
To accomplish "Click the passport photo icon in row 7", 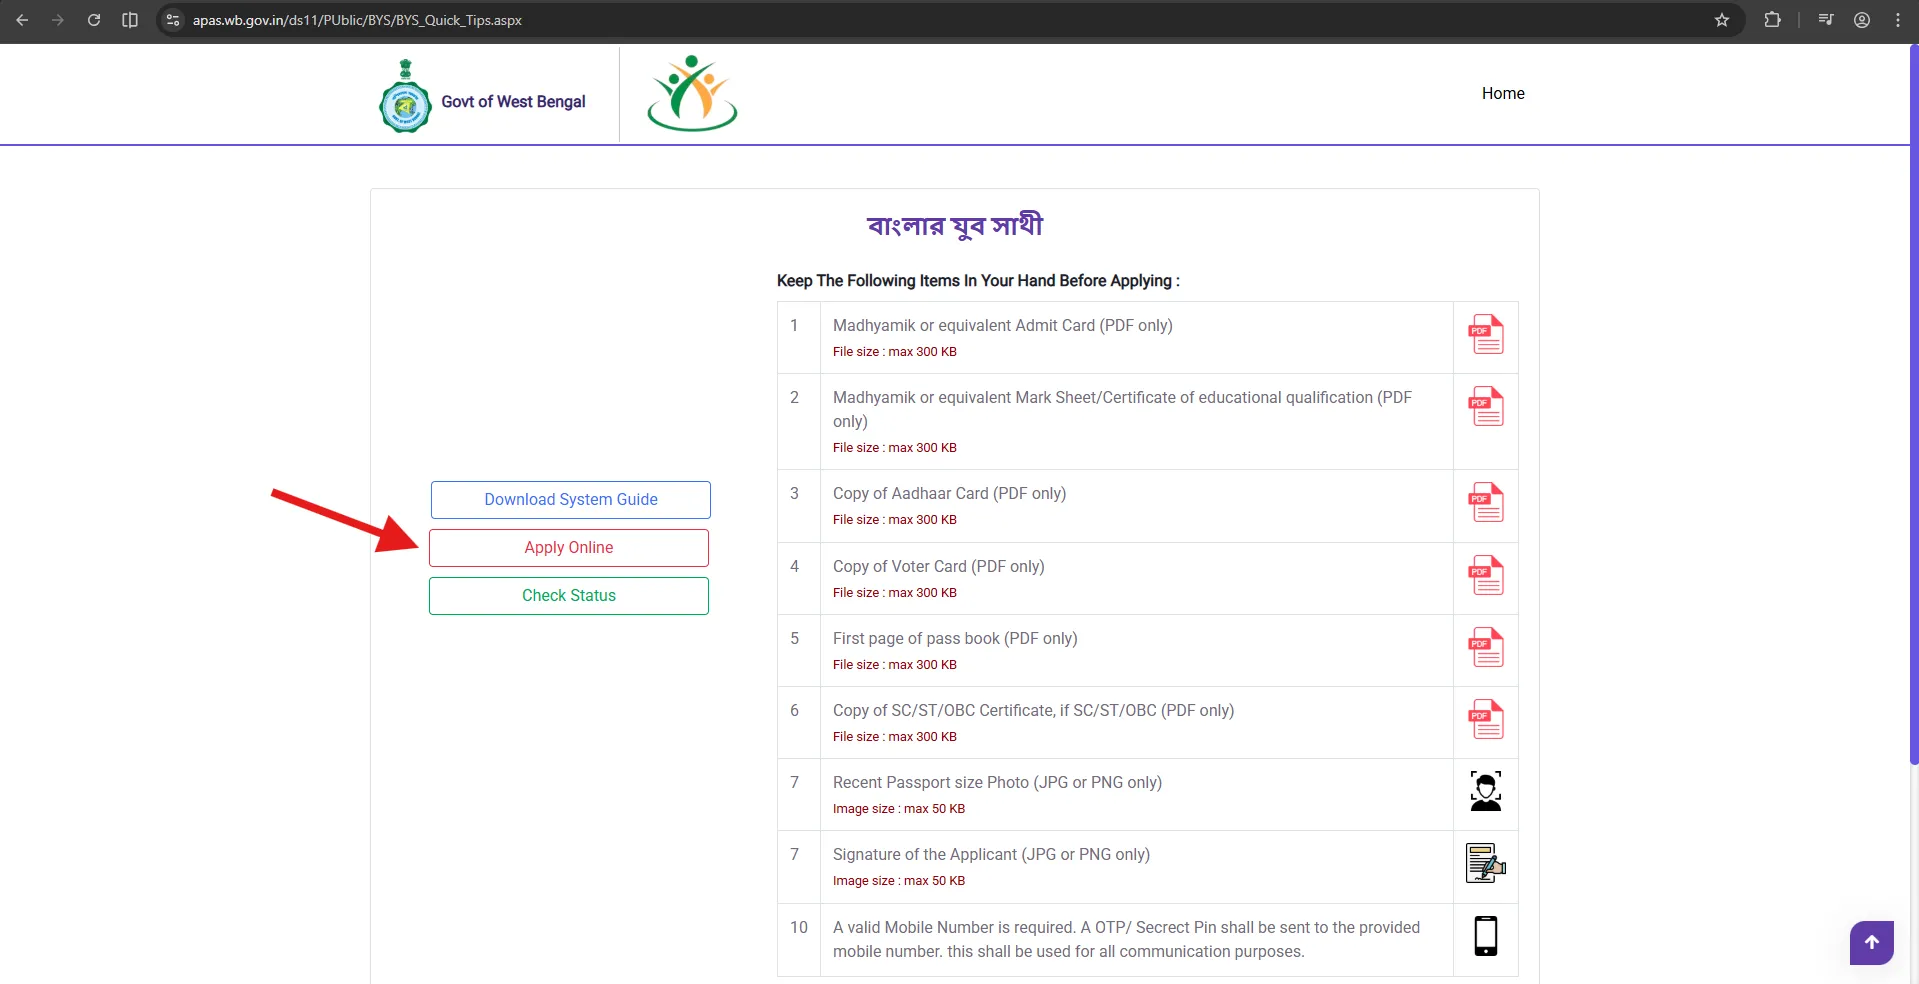I will [1485, 792].
